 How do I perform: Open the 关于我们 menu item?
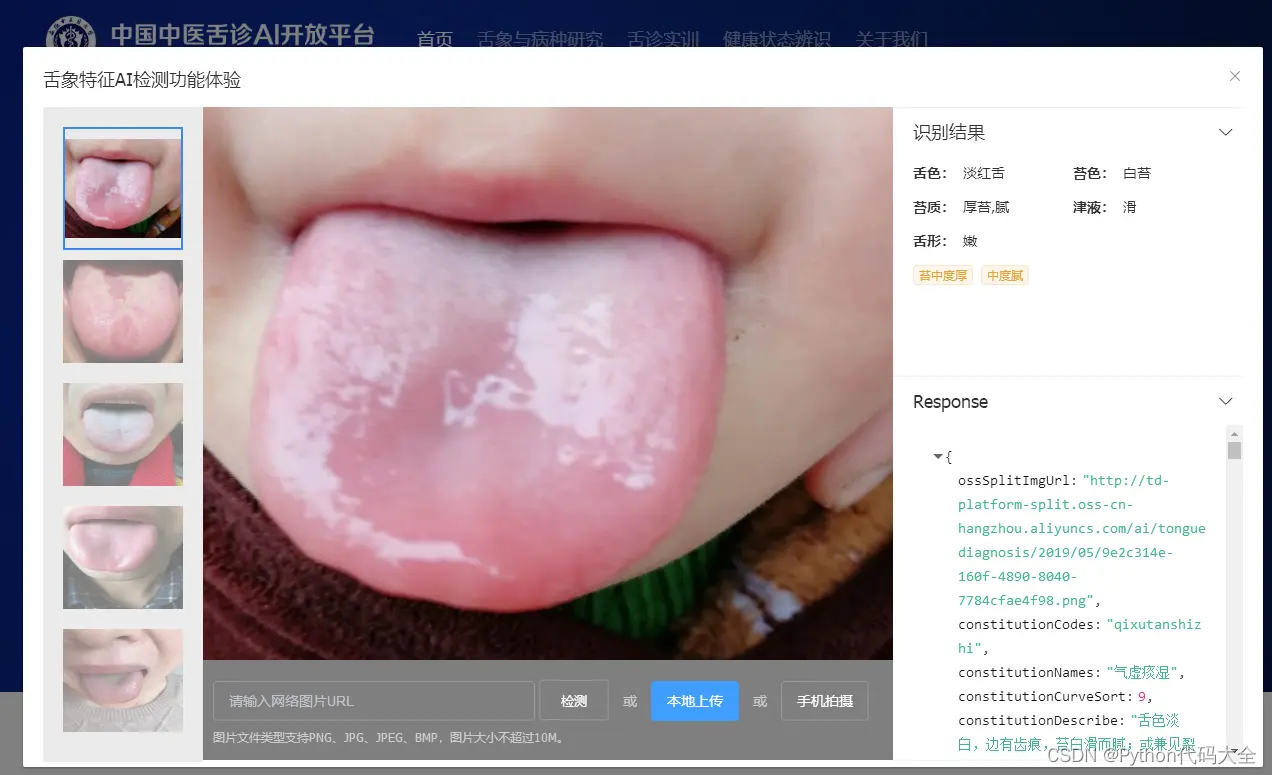click(x=892, y=40)
